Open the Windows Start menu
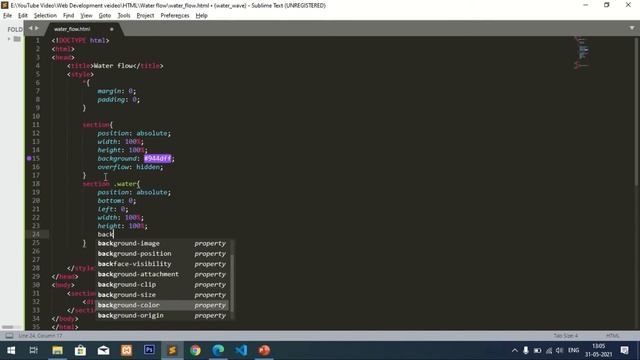640x360 pixels. [x=11, y=350]
